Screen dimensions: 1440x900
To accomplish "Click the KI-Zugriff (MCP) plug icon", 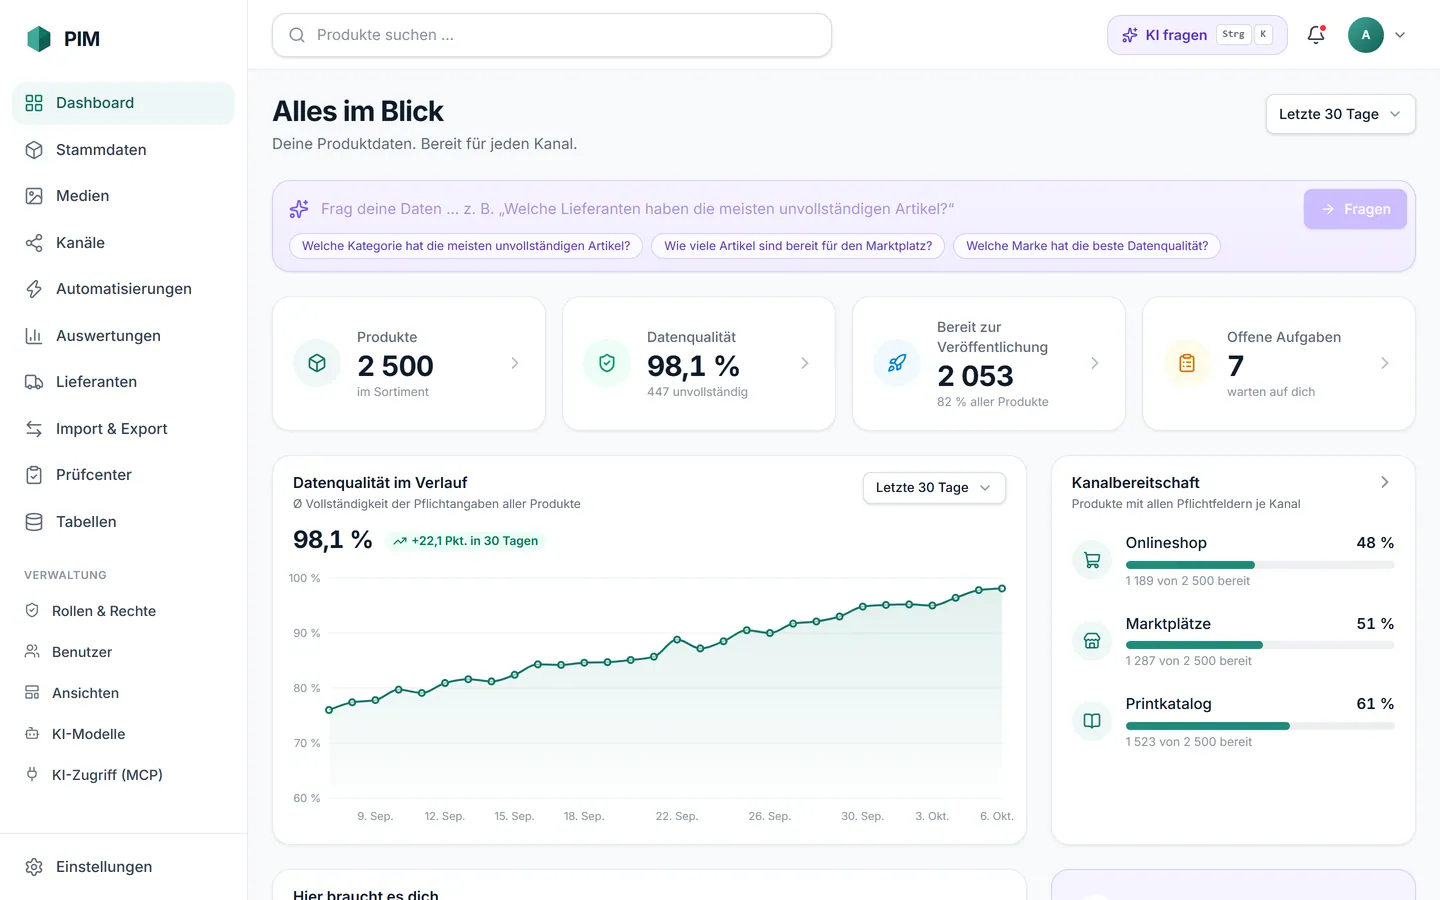I will tap(32, 775).
